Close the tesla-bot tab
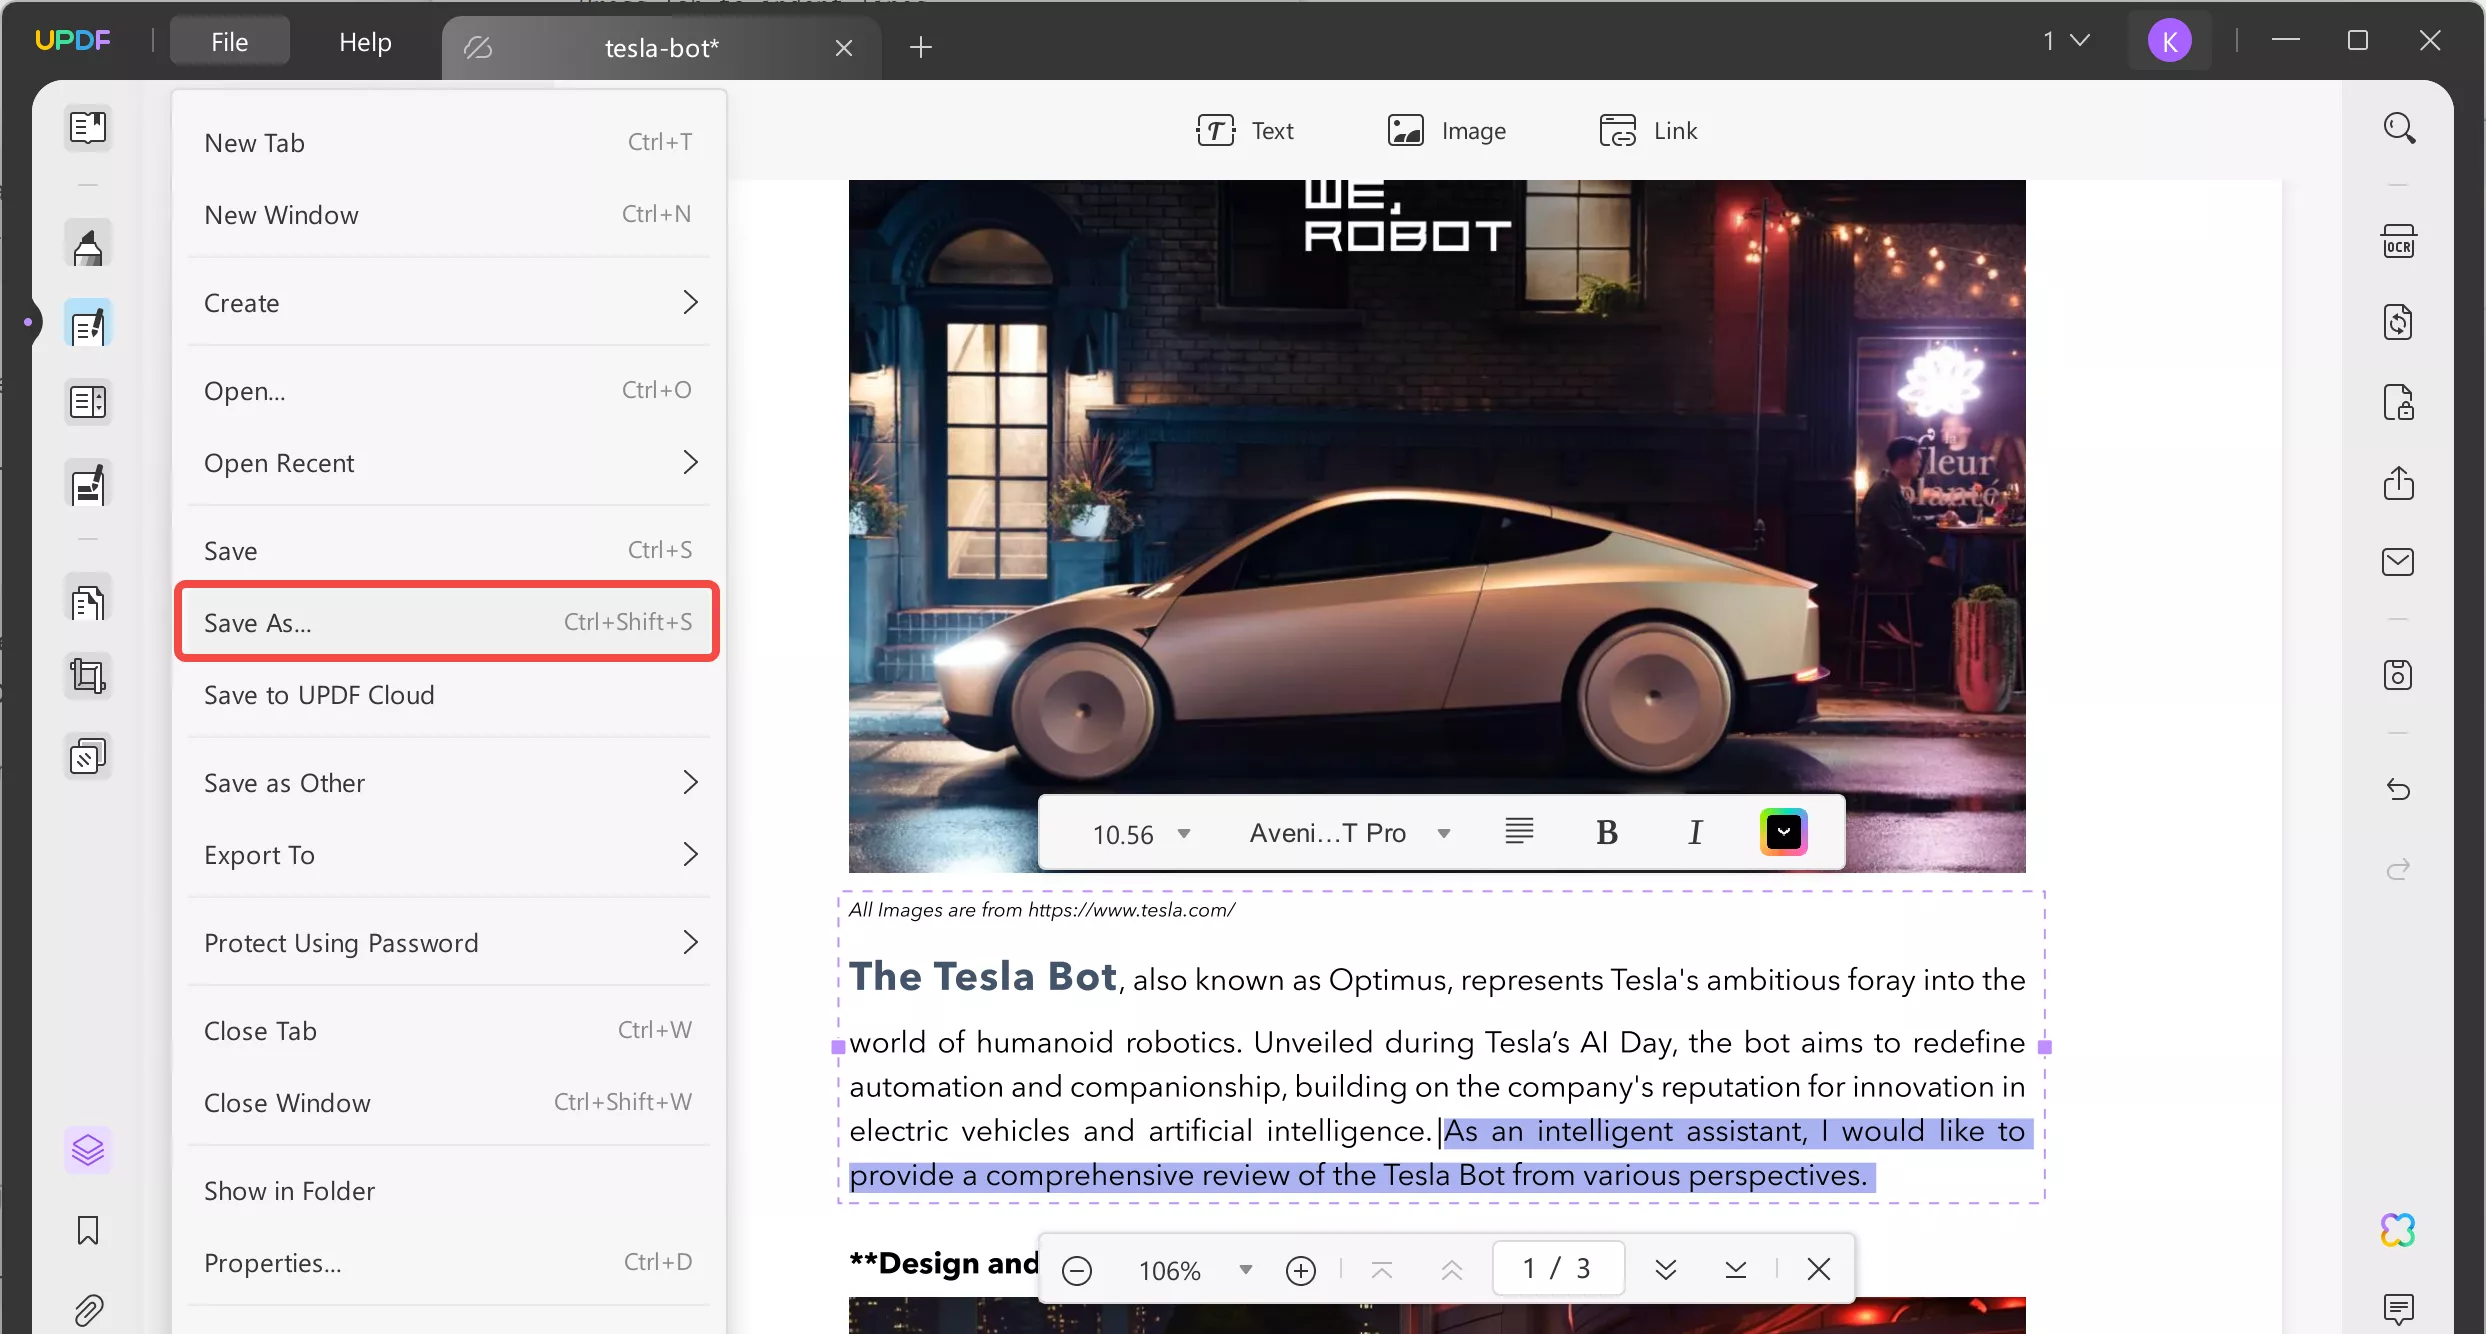 click(x=844, y=48)
